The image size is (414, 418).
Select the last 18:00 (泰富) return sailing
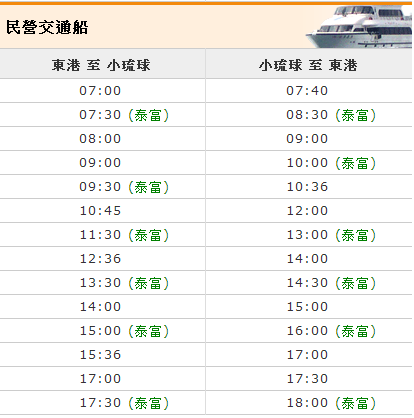[x=331, y=403]
